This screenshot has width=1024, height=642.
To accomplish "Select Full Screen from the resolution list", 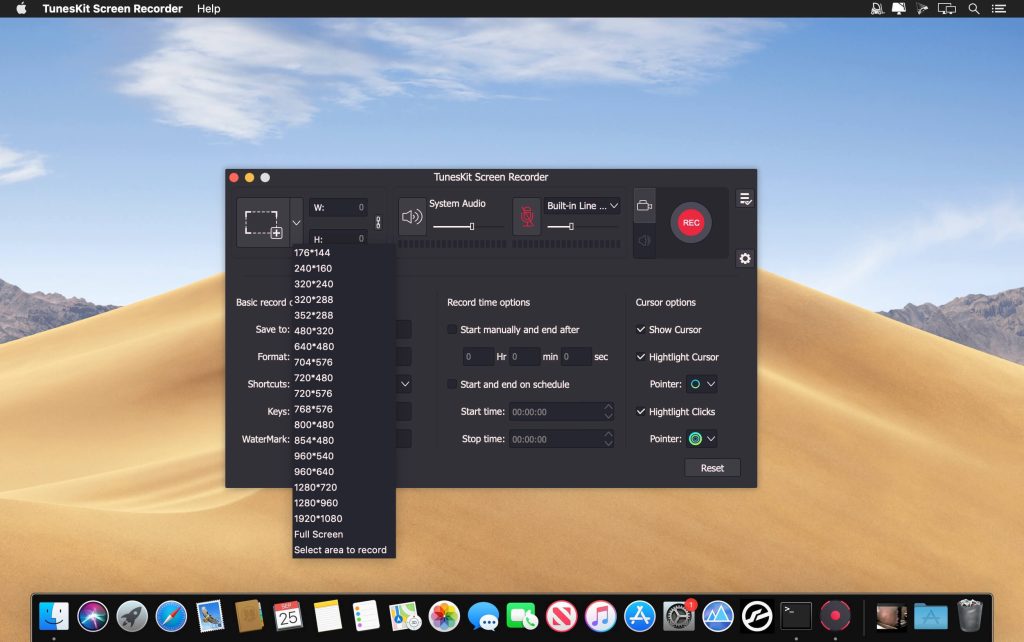I will click(320, 534).
